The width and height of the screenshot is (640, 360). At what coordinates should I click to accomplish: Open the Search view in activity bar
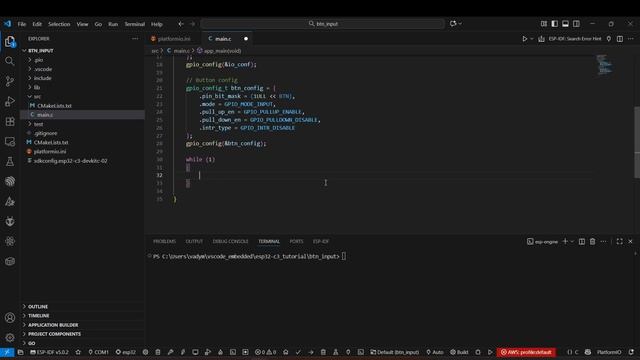[x=10, y=61]
